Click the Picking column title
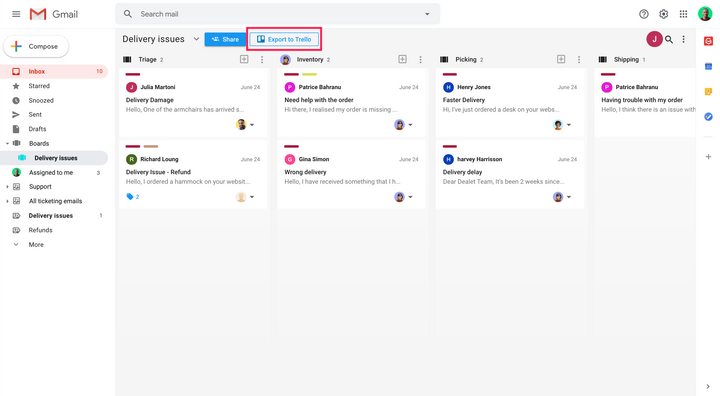720x396 pixels. coord(466,60)
